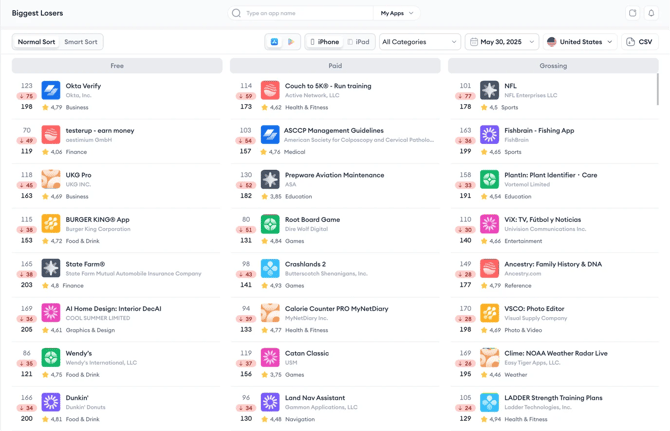Open the Okta Verify app title
Viewport: 670px width, 431px height.
(x=83, y=86)
